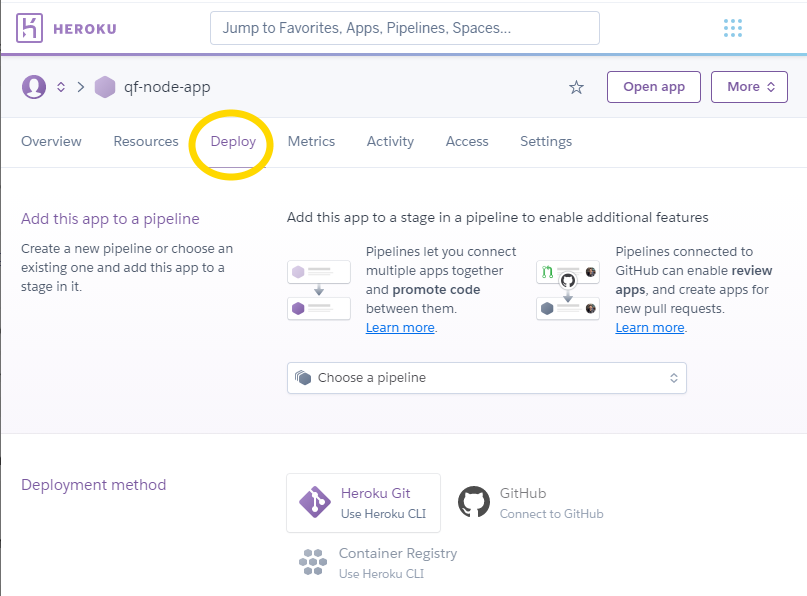
Task: Click the Heroku logo icon
Action: pyautogui.click(x=29, y=28)
